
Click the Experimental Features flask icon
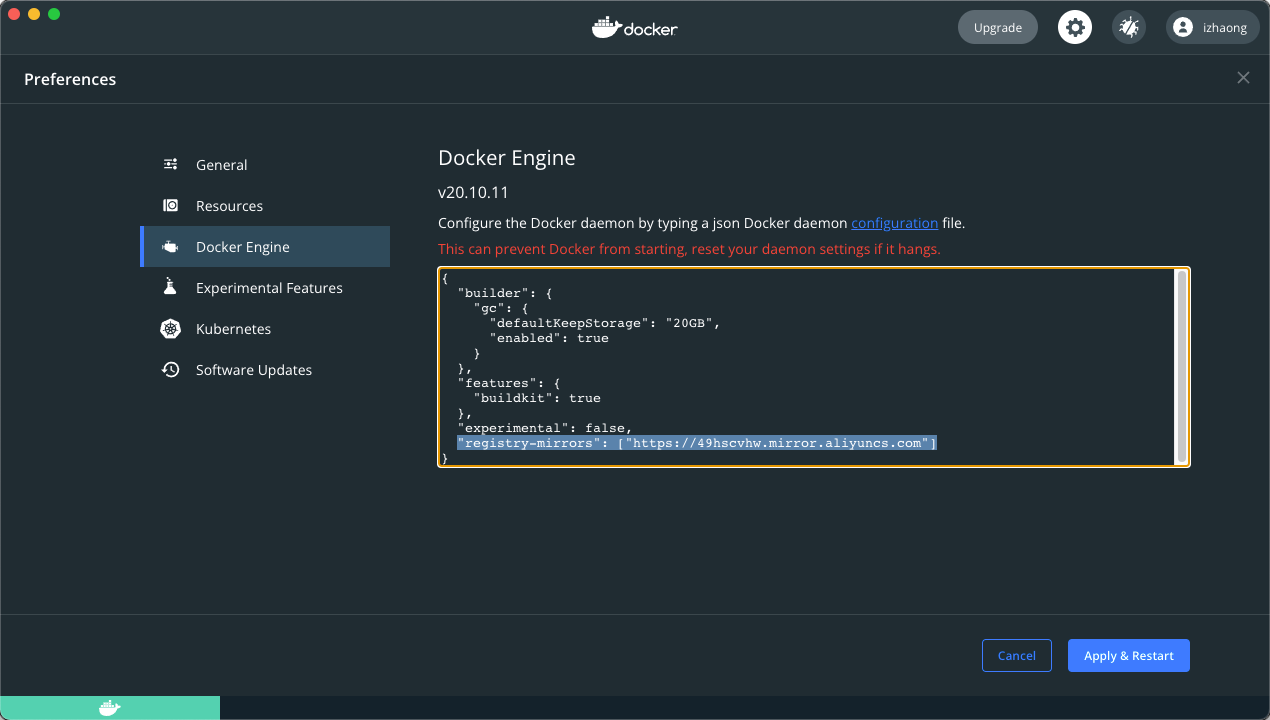pos(171,288)
